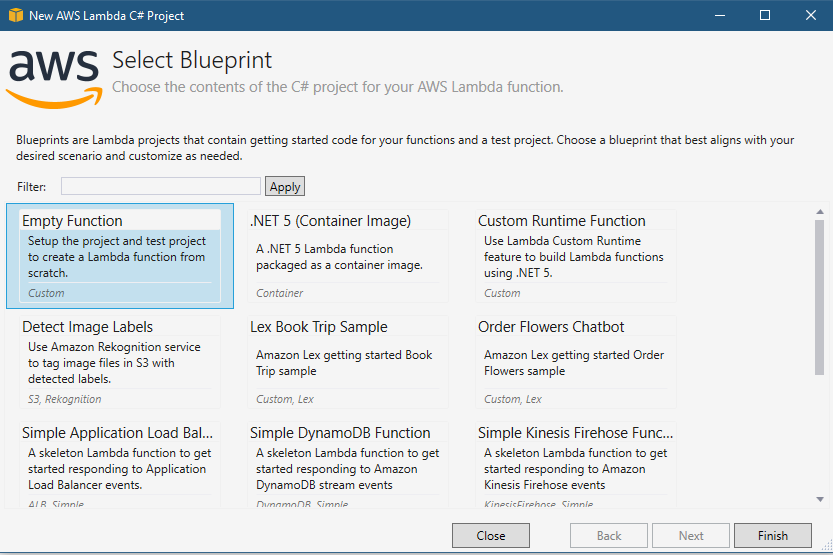833x555 pixels.
Task: Select the Order Flowers Chatbot blueprint
Action: [576, 362]
